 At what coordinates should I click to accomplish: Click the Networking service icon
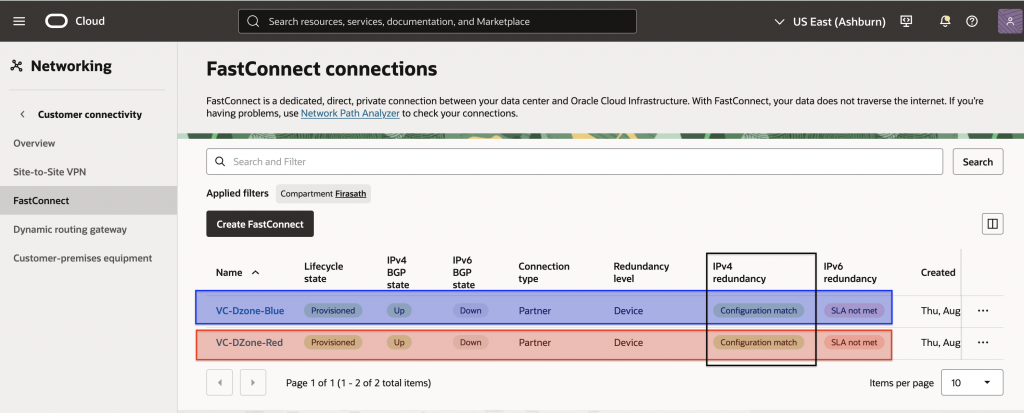pos(17,66)
